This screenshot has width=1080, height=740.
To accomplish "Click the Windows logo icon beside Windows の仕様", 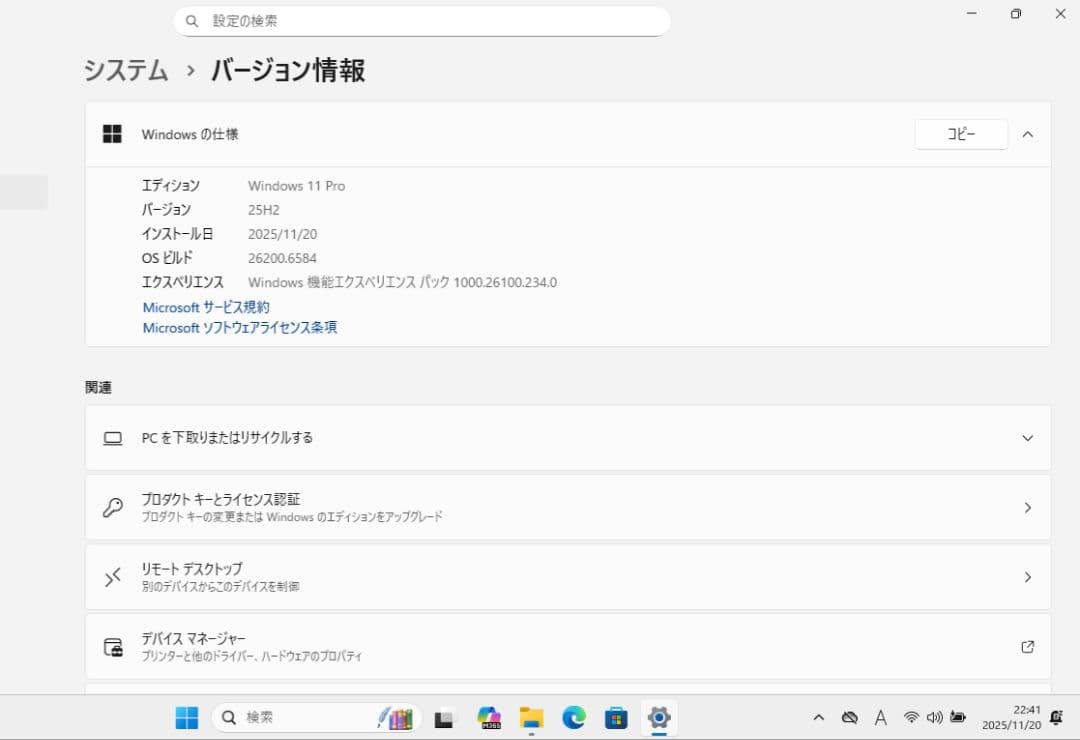I will (x=112, y=133).
